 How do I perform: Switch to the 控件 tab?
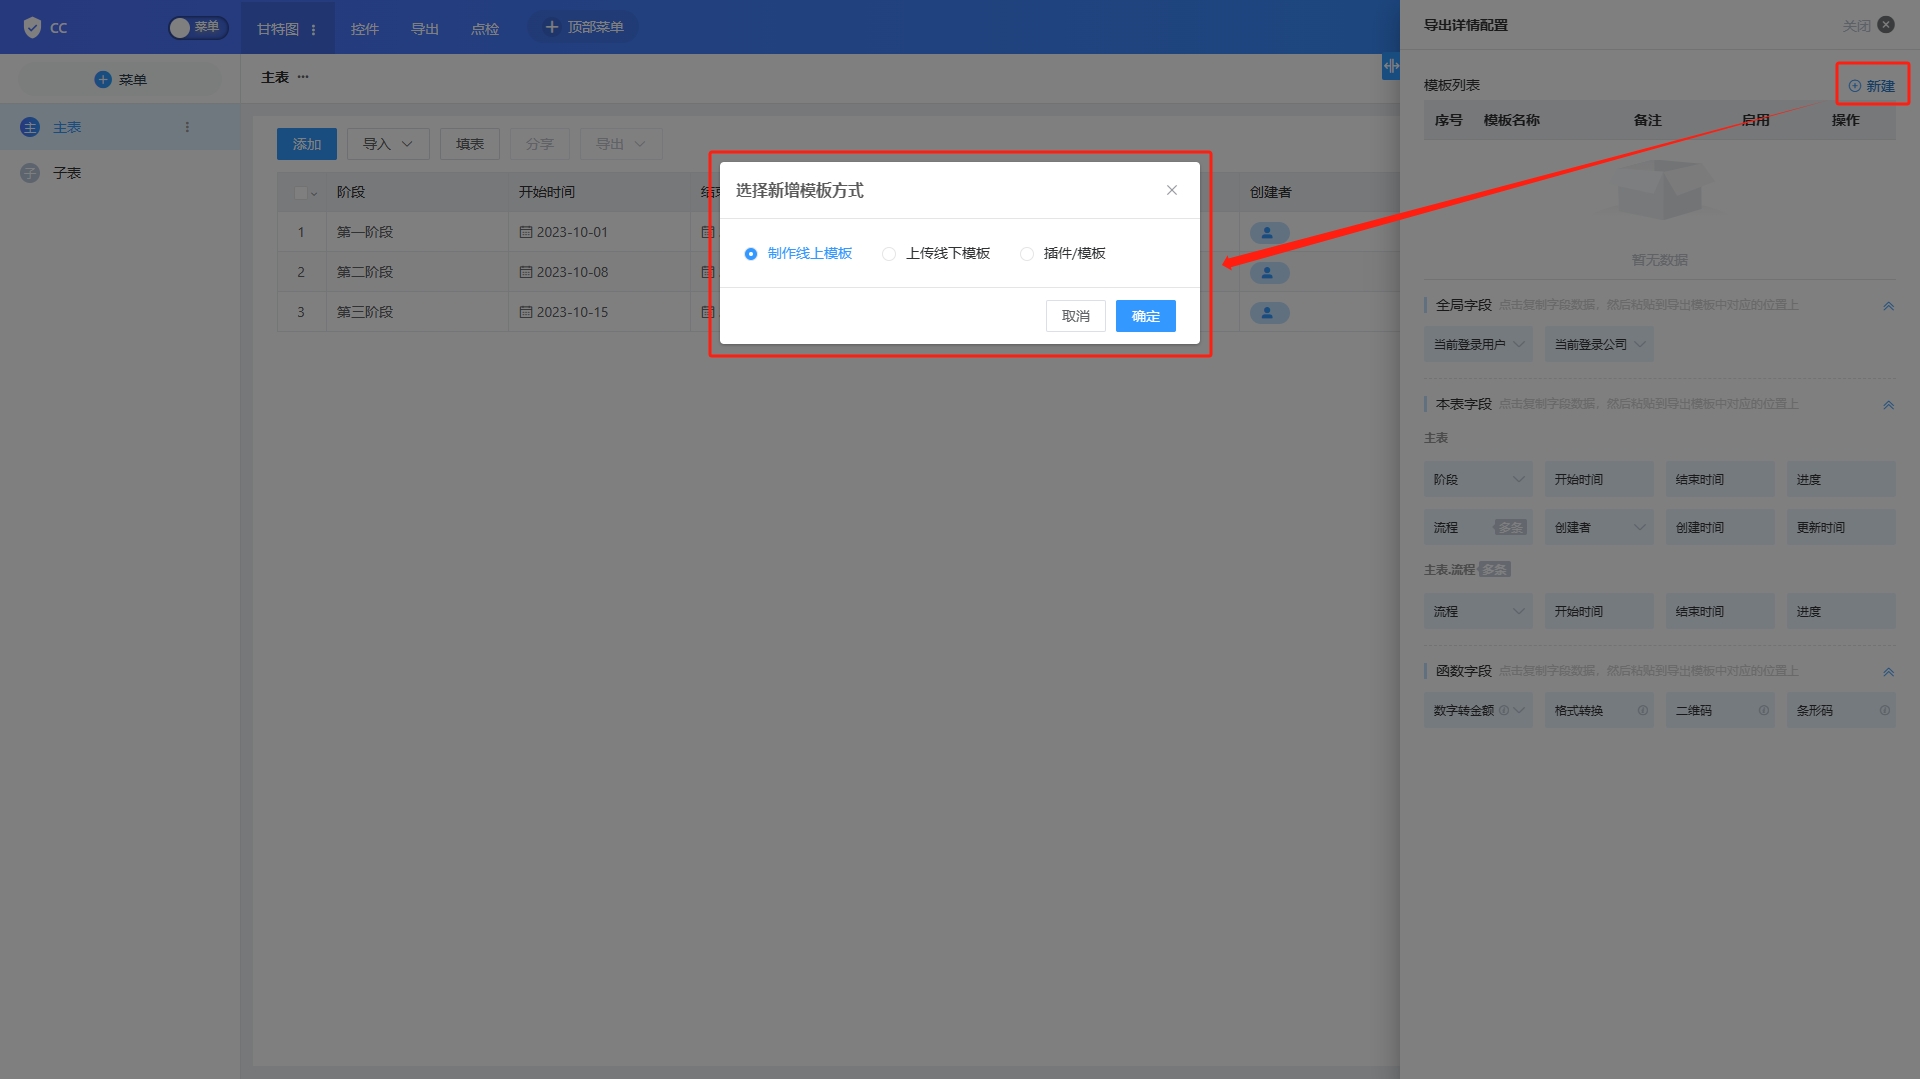pyautogui.click(x=364, y=29)
